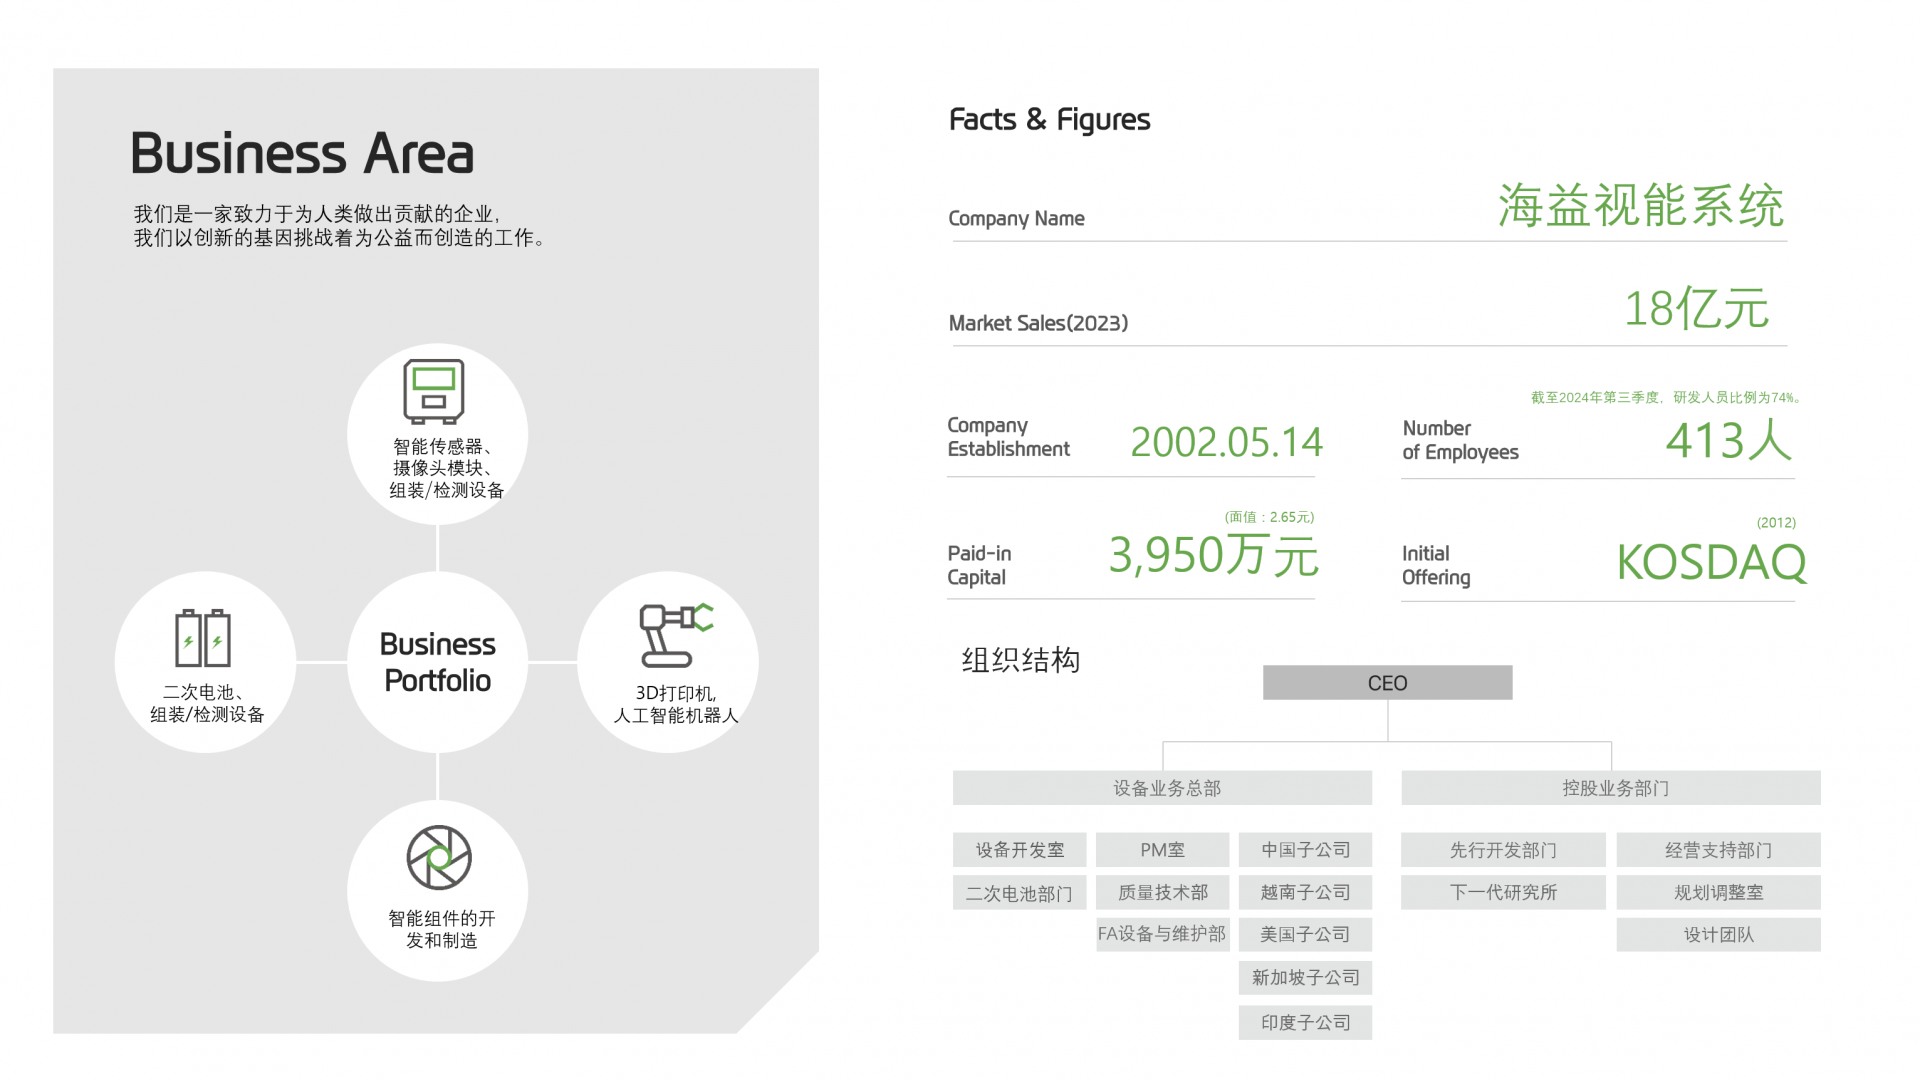Select the 越南子公司 box

(1305, 892)
